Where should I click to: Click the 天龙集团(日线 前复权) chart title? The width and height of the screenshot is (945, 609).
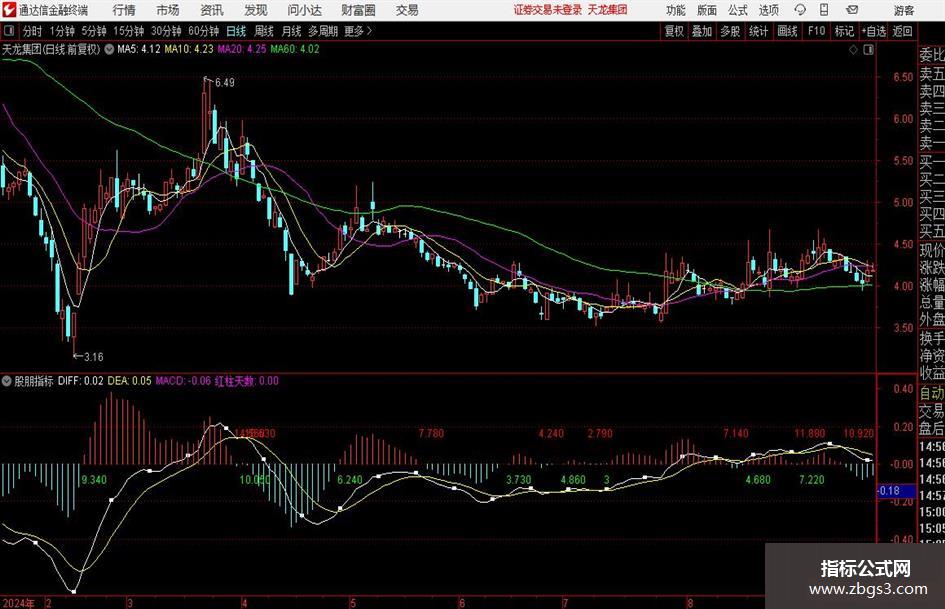pyautogui.click(x=51, y=49)
